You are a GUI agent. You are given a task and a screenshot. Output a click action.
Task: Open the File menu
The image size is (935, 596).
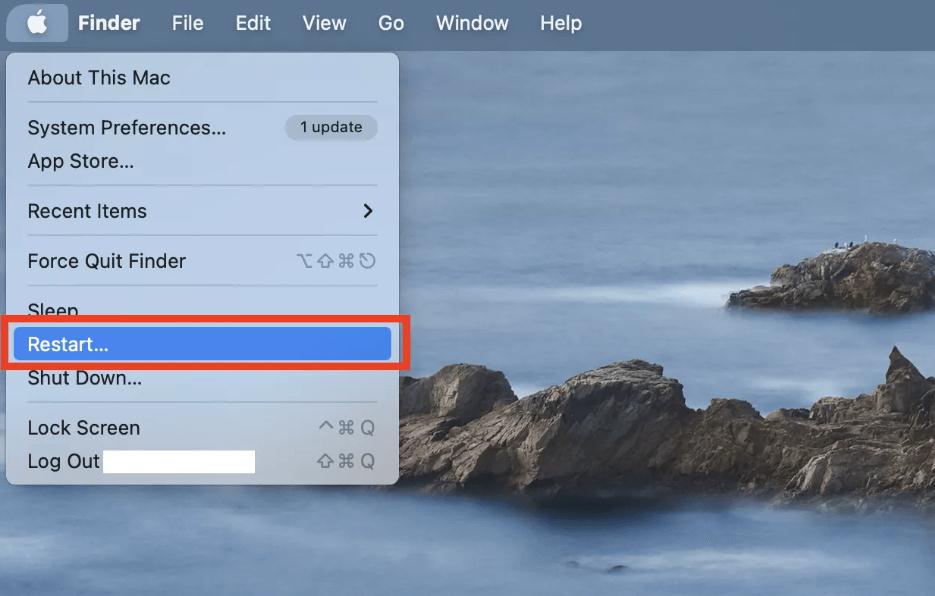pos(187,23)
